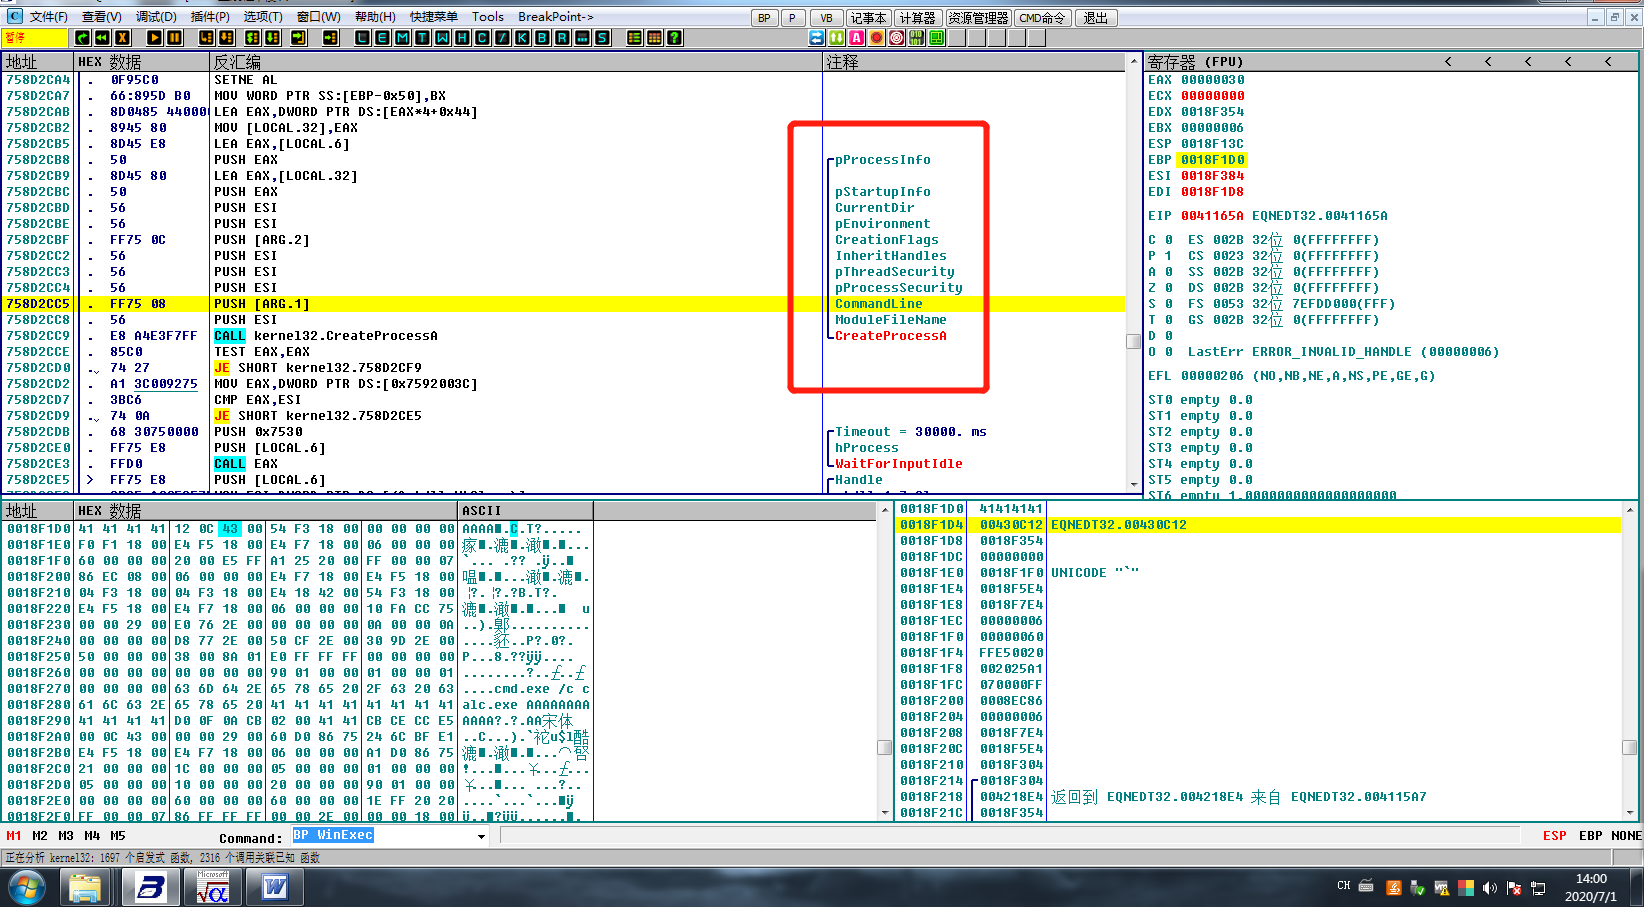Click the blue arrows plugin icon
Screen dimensions: 1644x907
[817, 38]
